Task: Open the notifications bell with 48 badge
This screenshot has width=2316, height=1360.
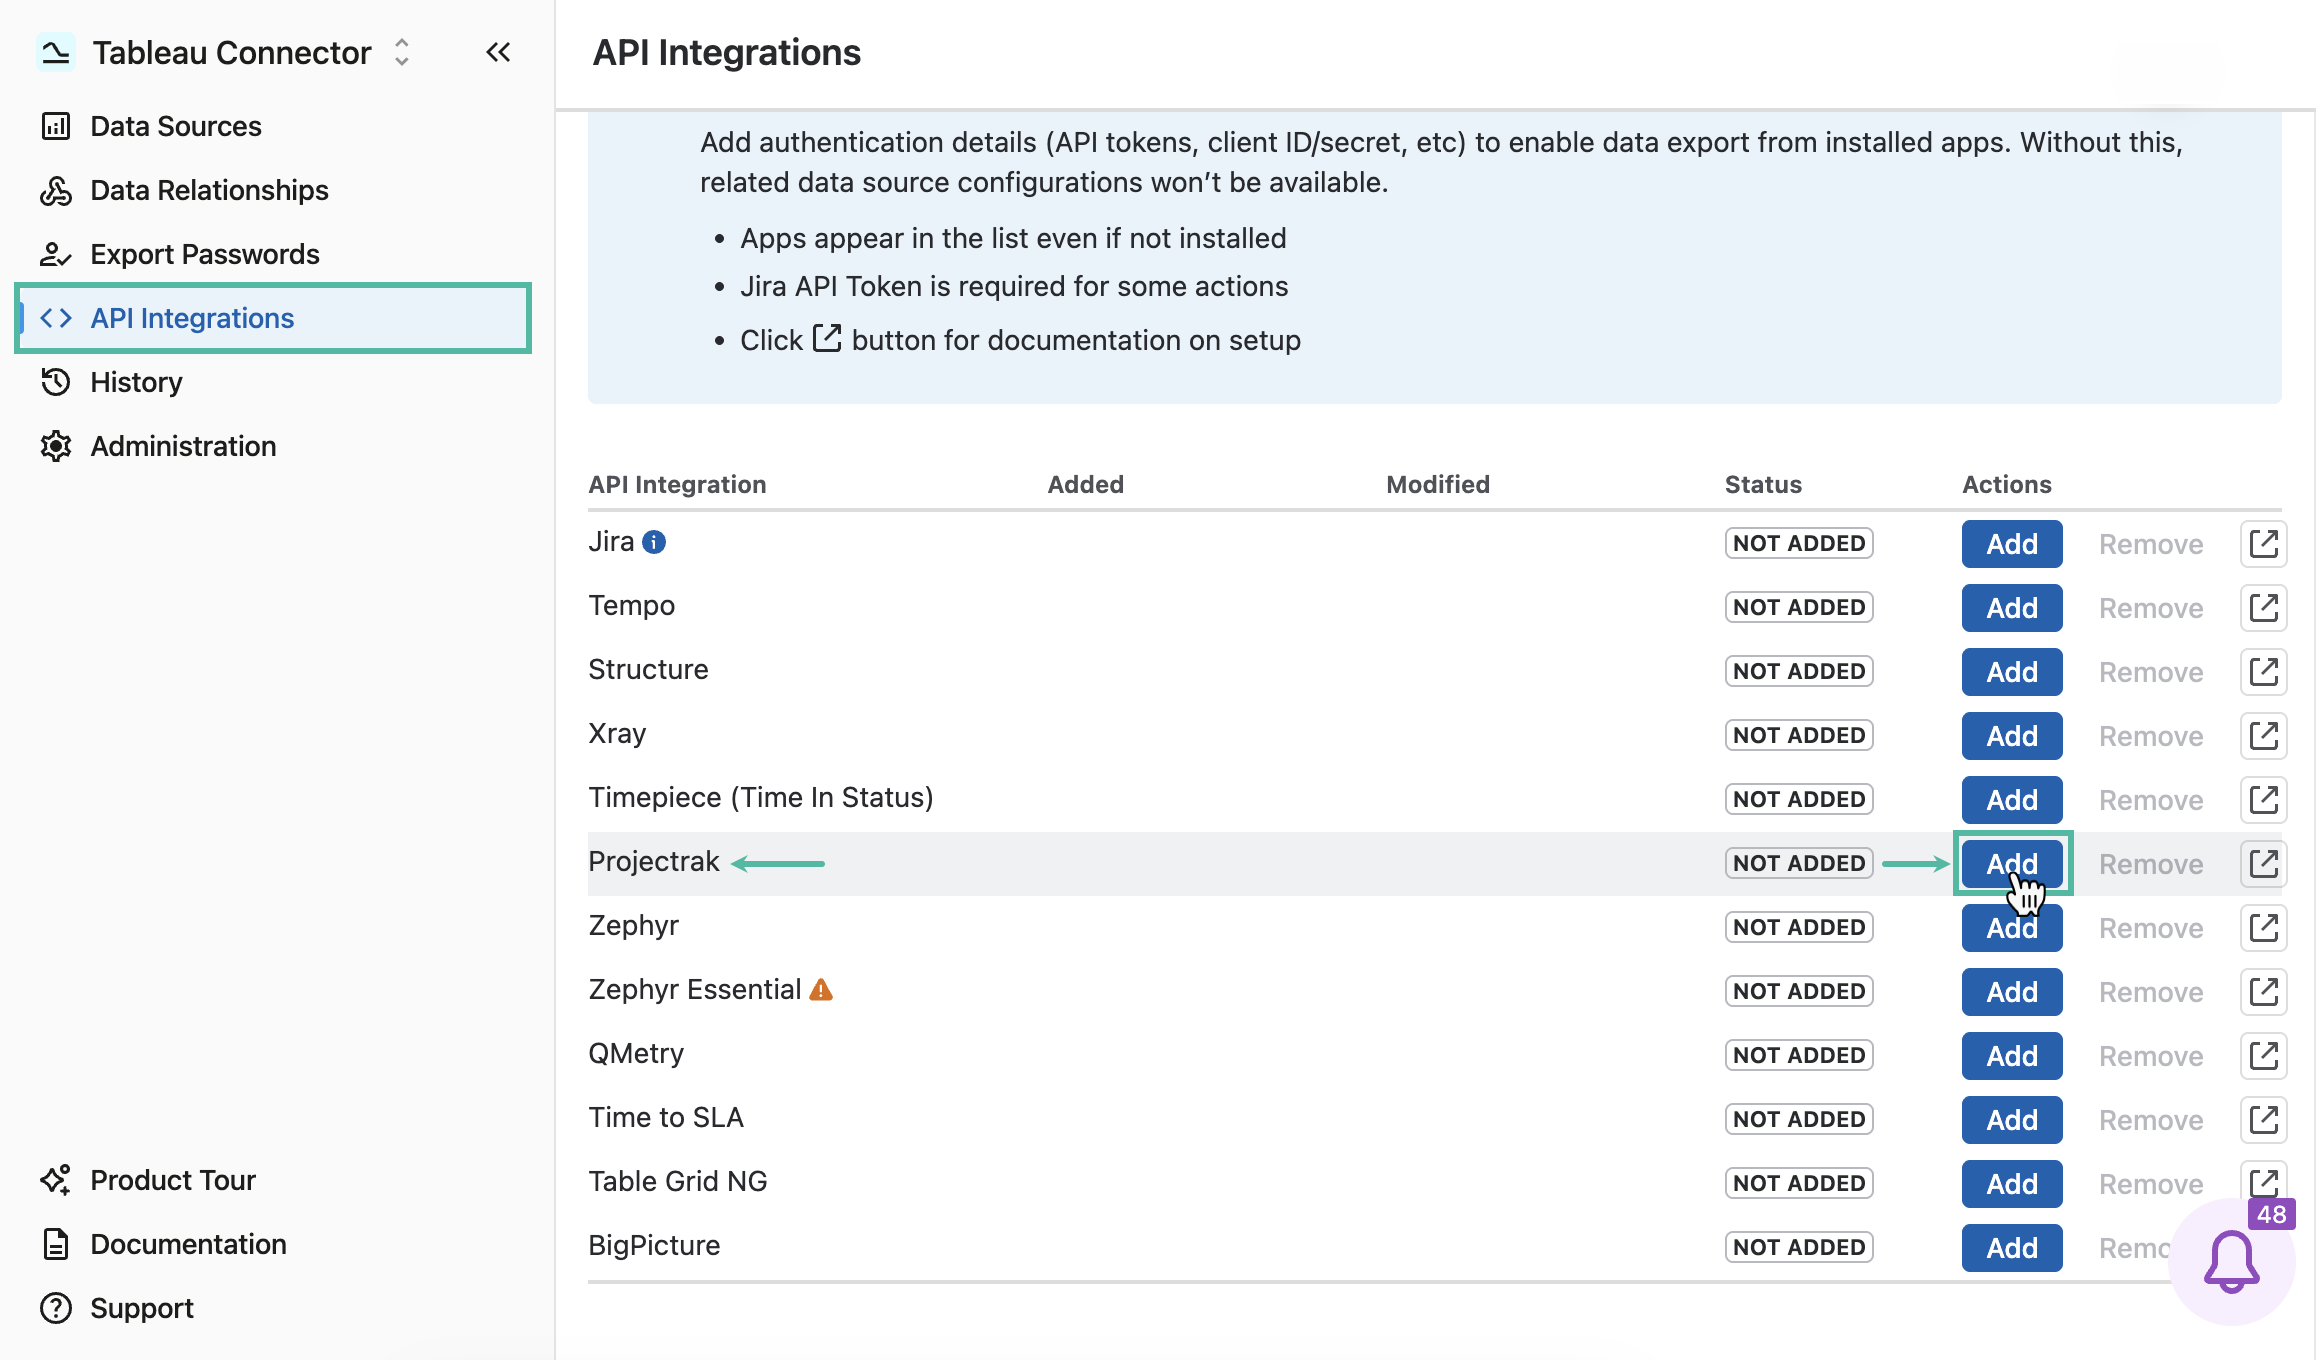Action: tap(2232, 1262)
